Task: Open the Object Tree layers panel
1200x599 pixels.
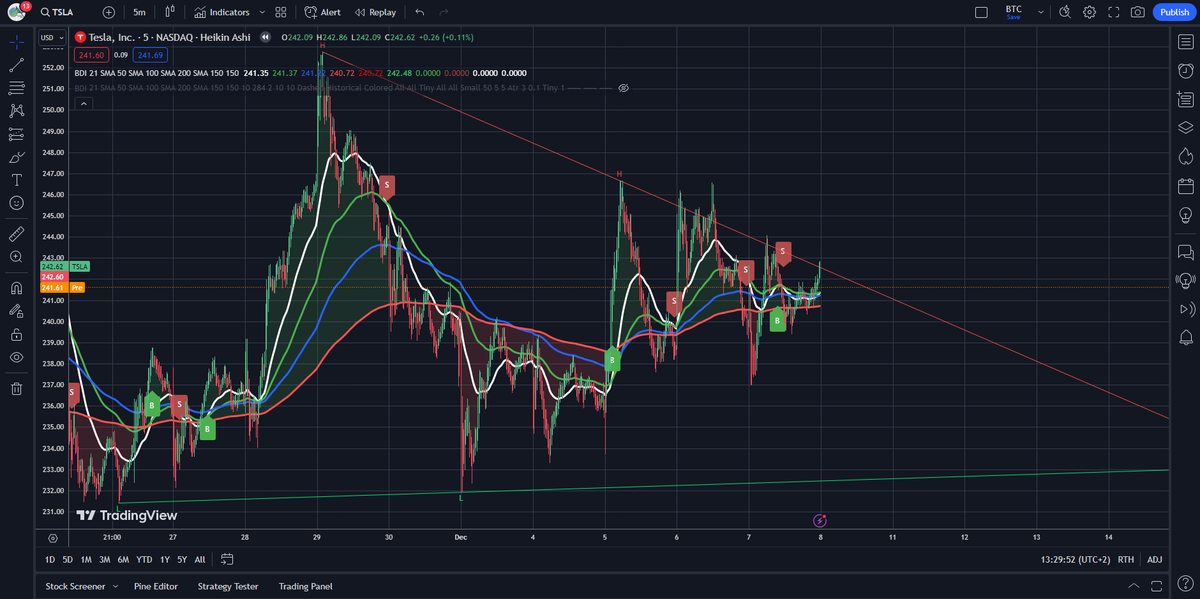Action: coord(1186,127)
